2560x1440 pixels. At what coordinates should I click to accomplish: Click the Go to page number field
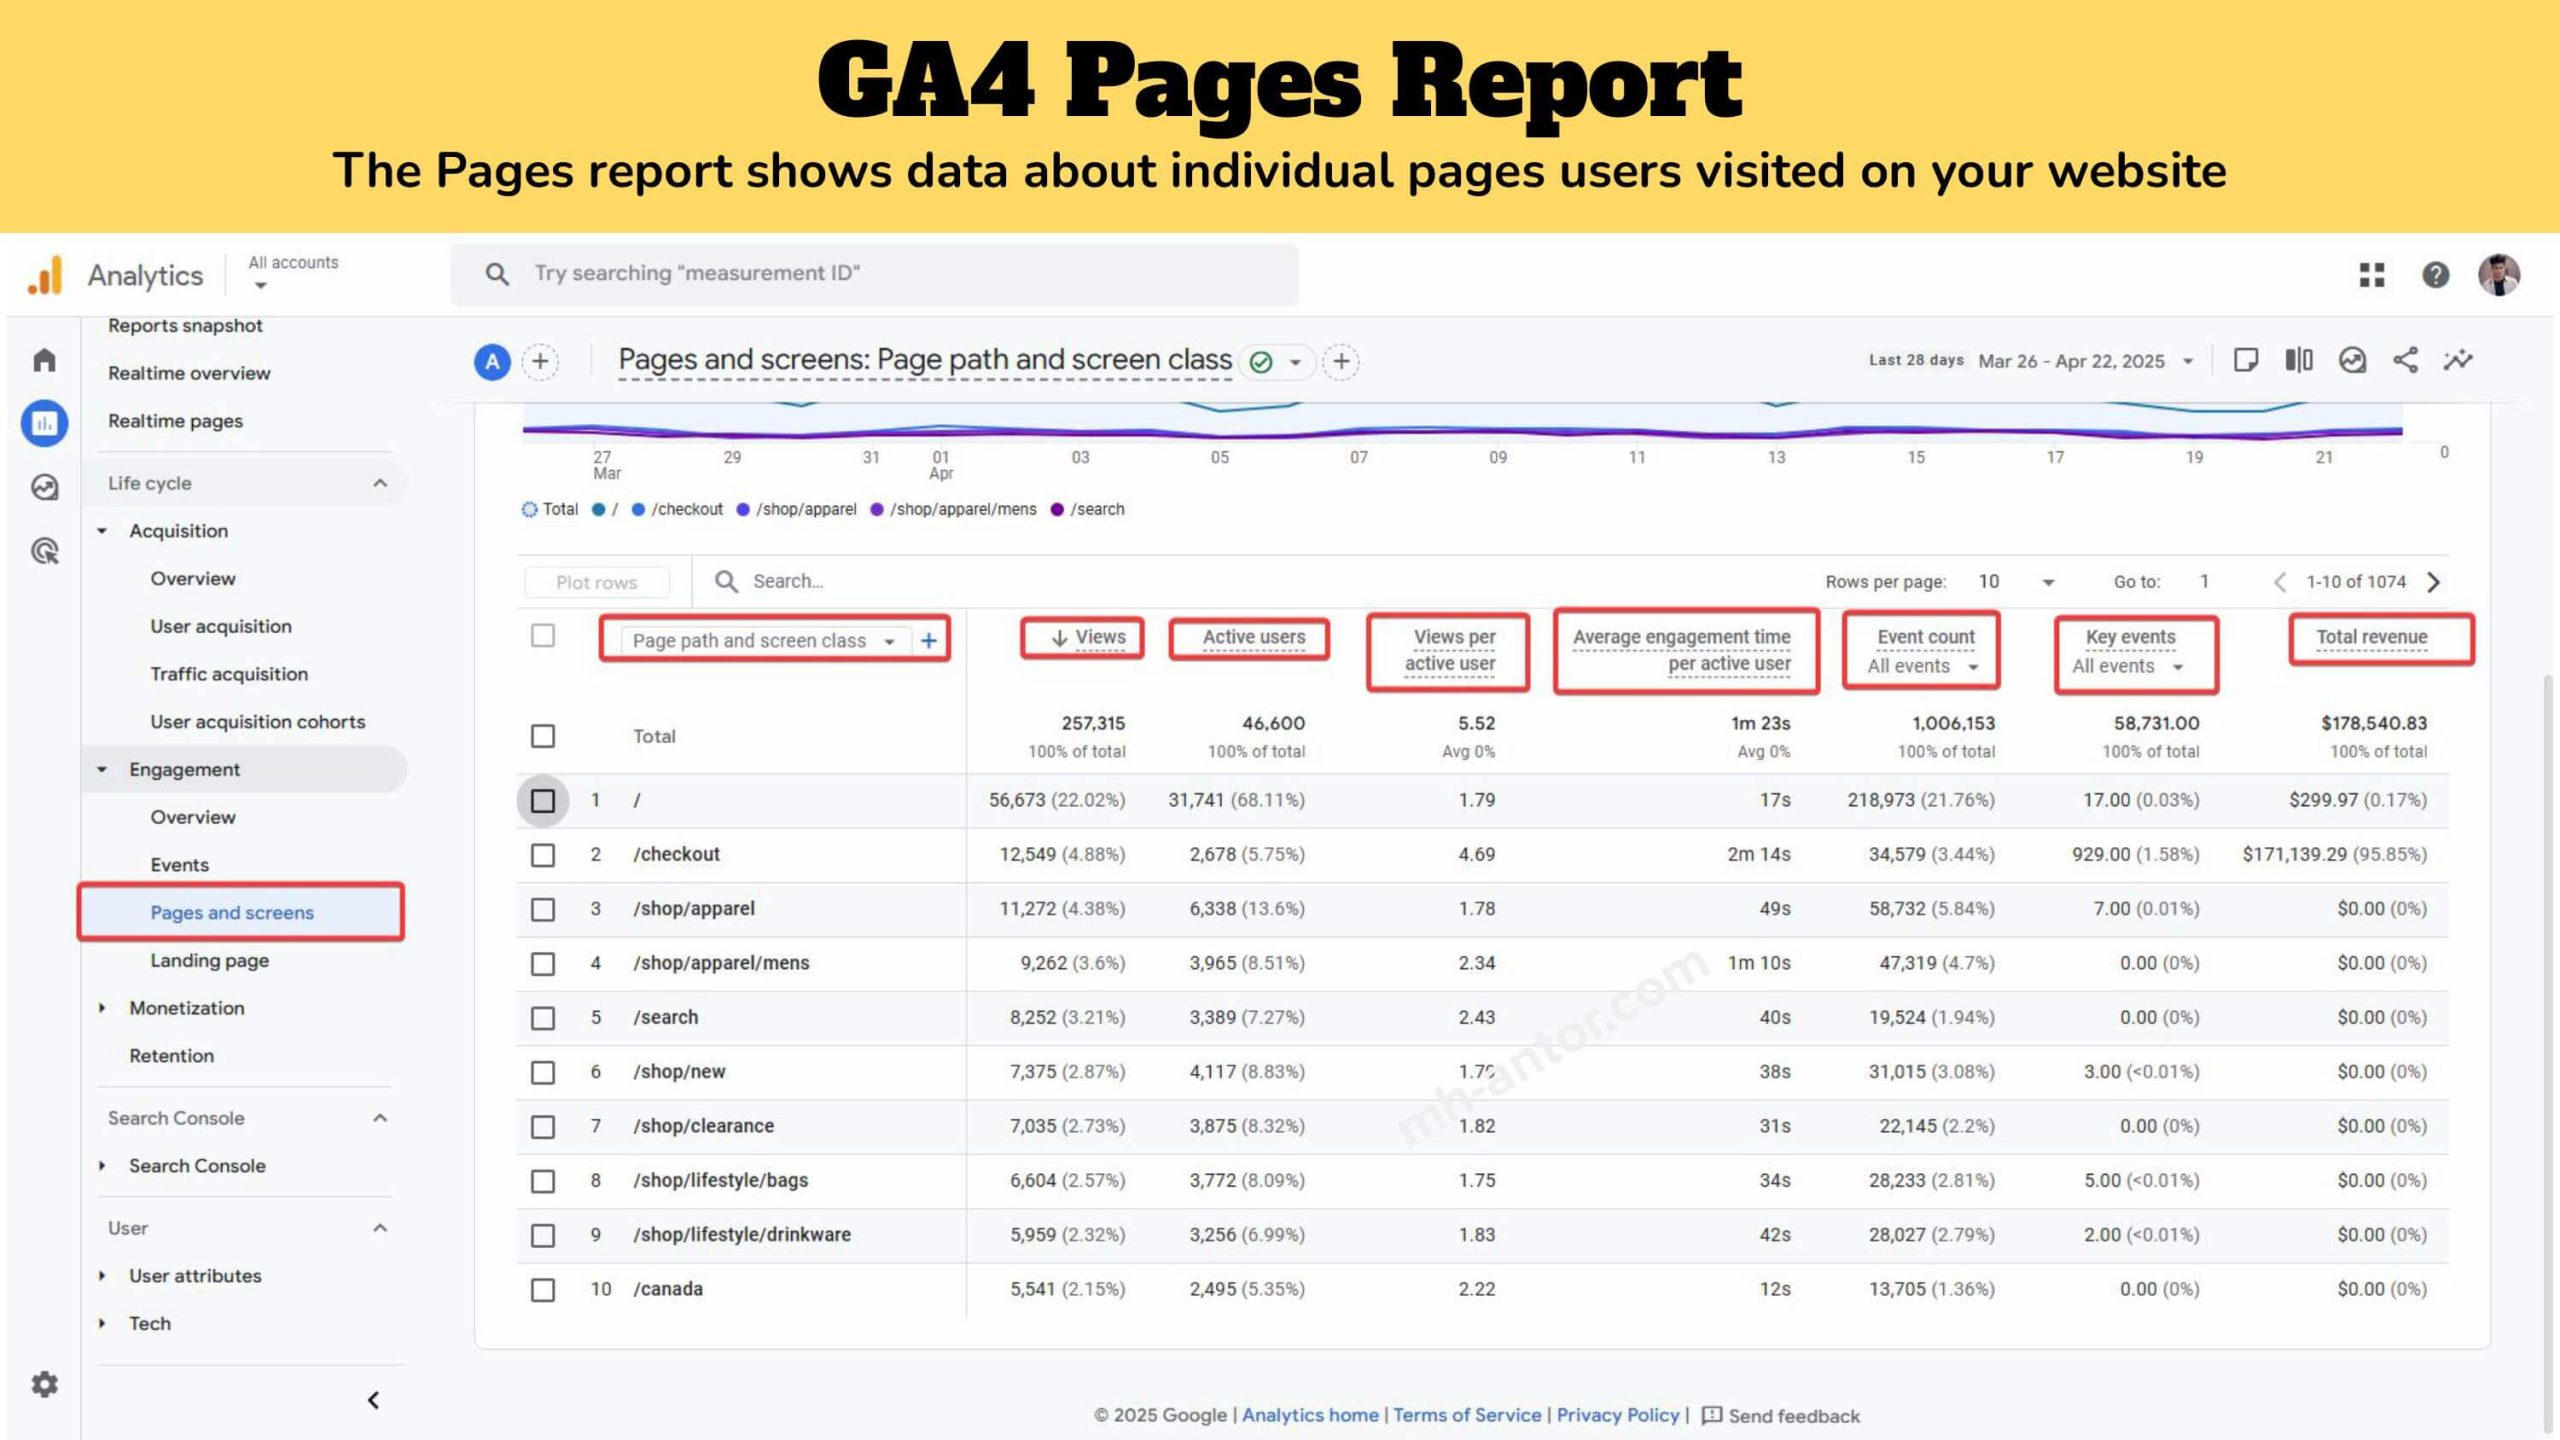coord(2204,582)
